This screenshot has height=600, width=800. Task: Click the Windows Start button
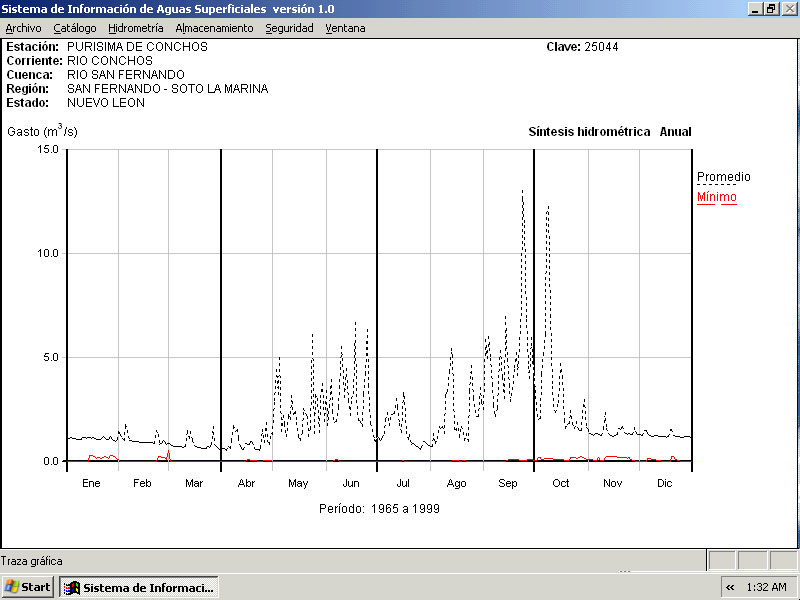click(x=28, y=587)
